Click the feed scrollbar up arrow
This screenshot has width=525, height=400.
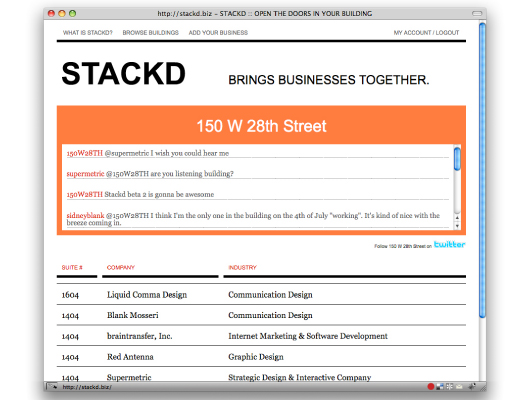[457, 218]
